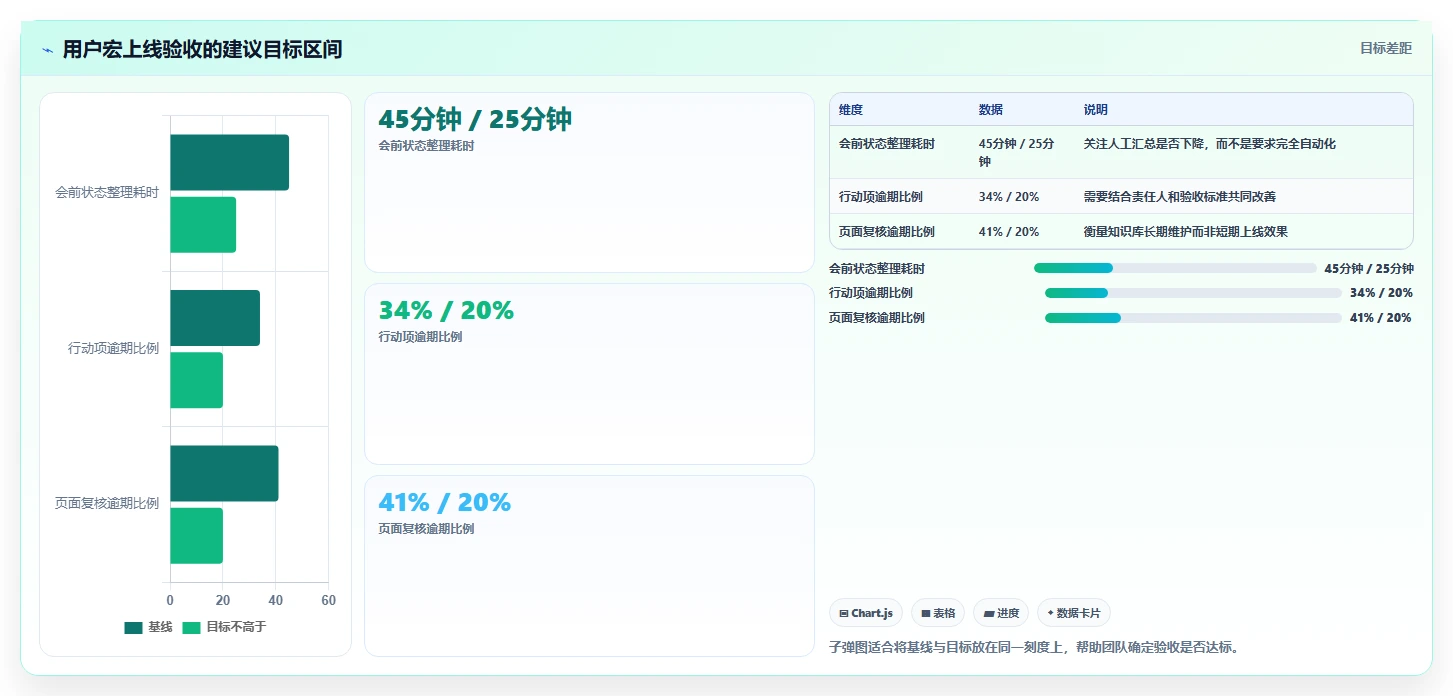Click the note 需要结合责任人和验收标准共同改善
The width and height of the screenshot is (1453, 696).
click(1180, 197)
